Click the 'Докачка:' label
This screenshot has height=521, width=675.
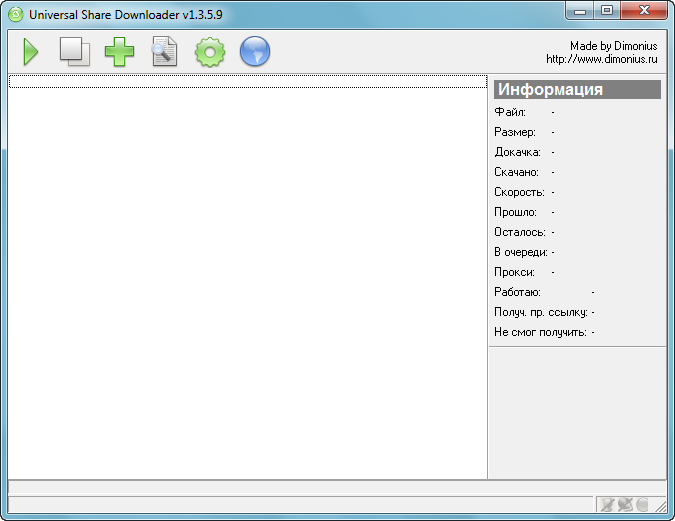pos(517,152)
